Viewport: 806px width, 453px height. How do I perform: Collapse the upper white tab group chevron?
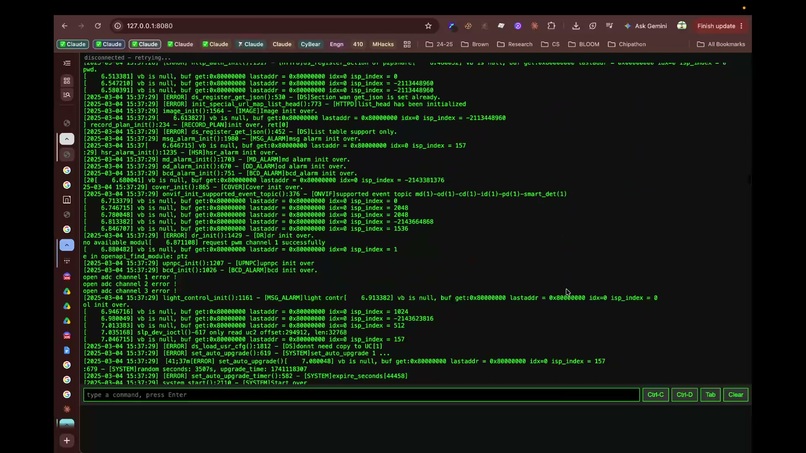tap(67, 139)
